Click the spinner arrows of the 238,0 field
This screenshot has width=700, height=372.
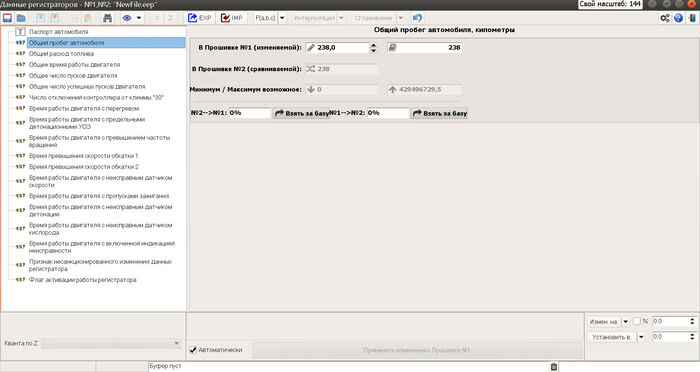373,48
